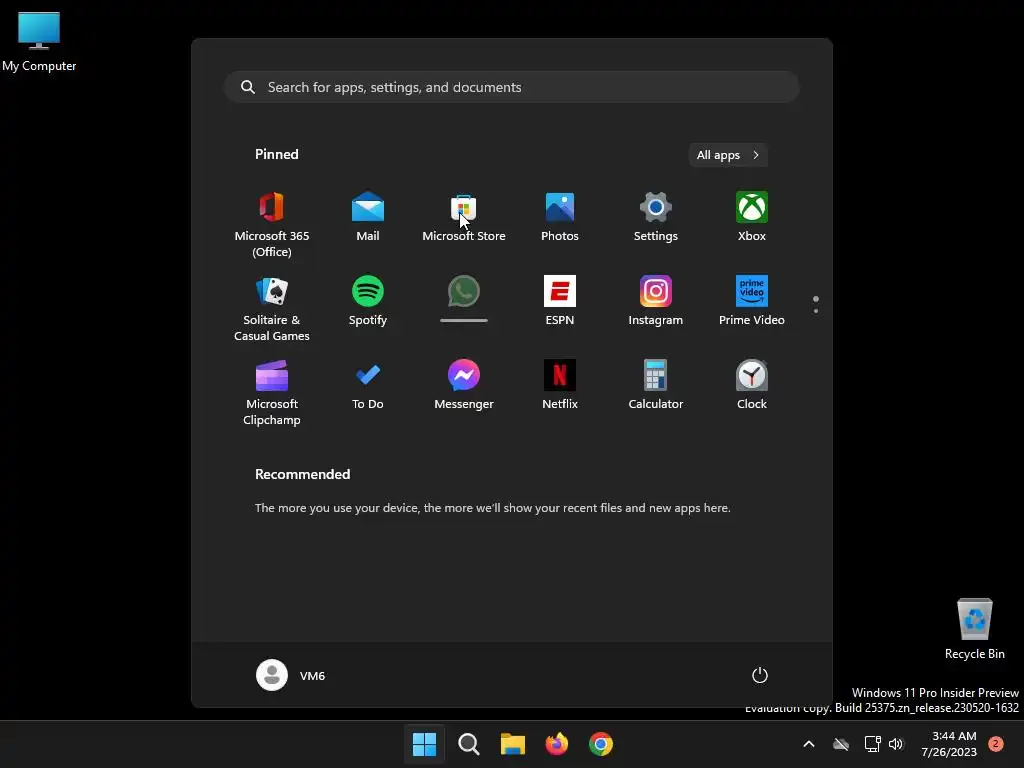The height and width of the screenshot is (768, 1024).
Task: Launch Firefox from the taskbar
Action: click(x=557, y=744)
